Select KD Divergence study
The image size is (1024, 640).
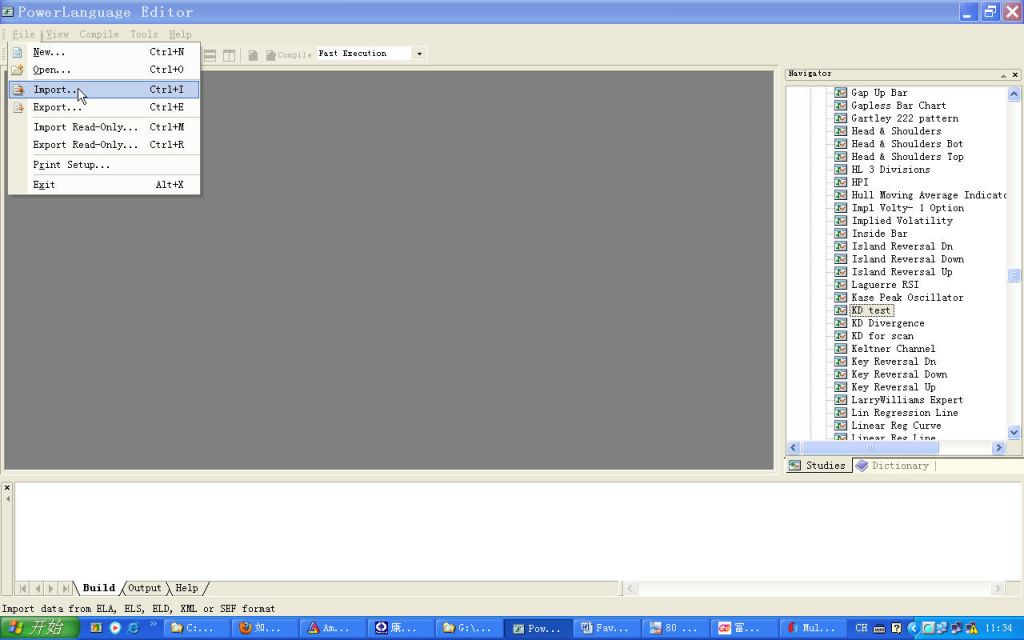coord(888,323)
